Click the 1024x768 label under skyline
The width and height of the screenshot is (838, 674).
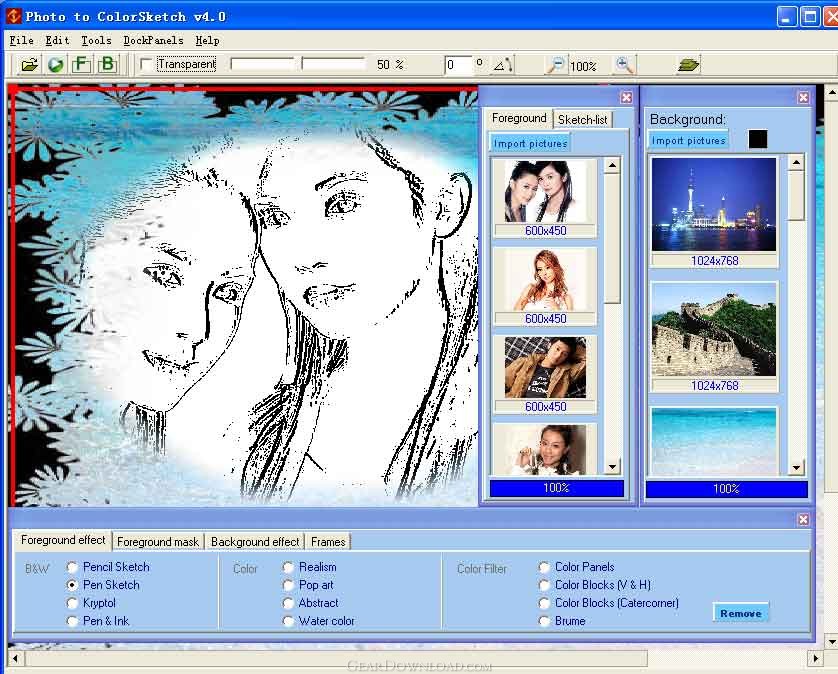[715, 261]
